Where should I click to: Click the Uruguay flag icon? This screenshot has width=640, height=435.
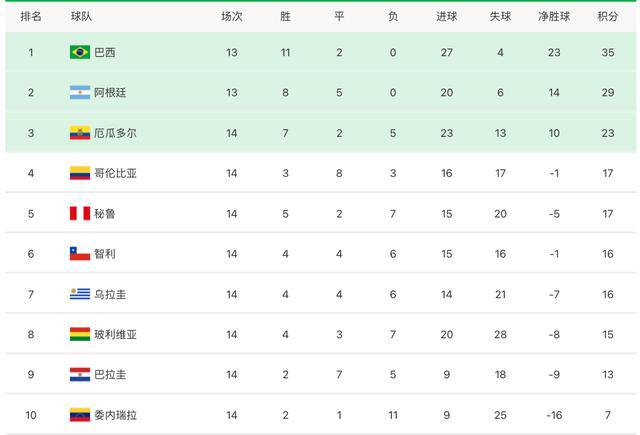pos(80,294)
